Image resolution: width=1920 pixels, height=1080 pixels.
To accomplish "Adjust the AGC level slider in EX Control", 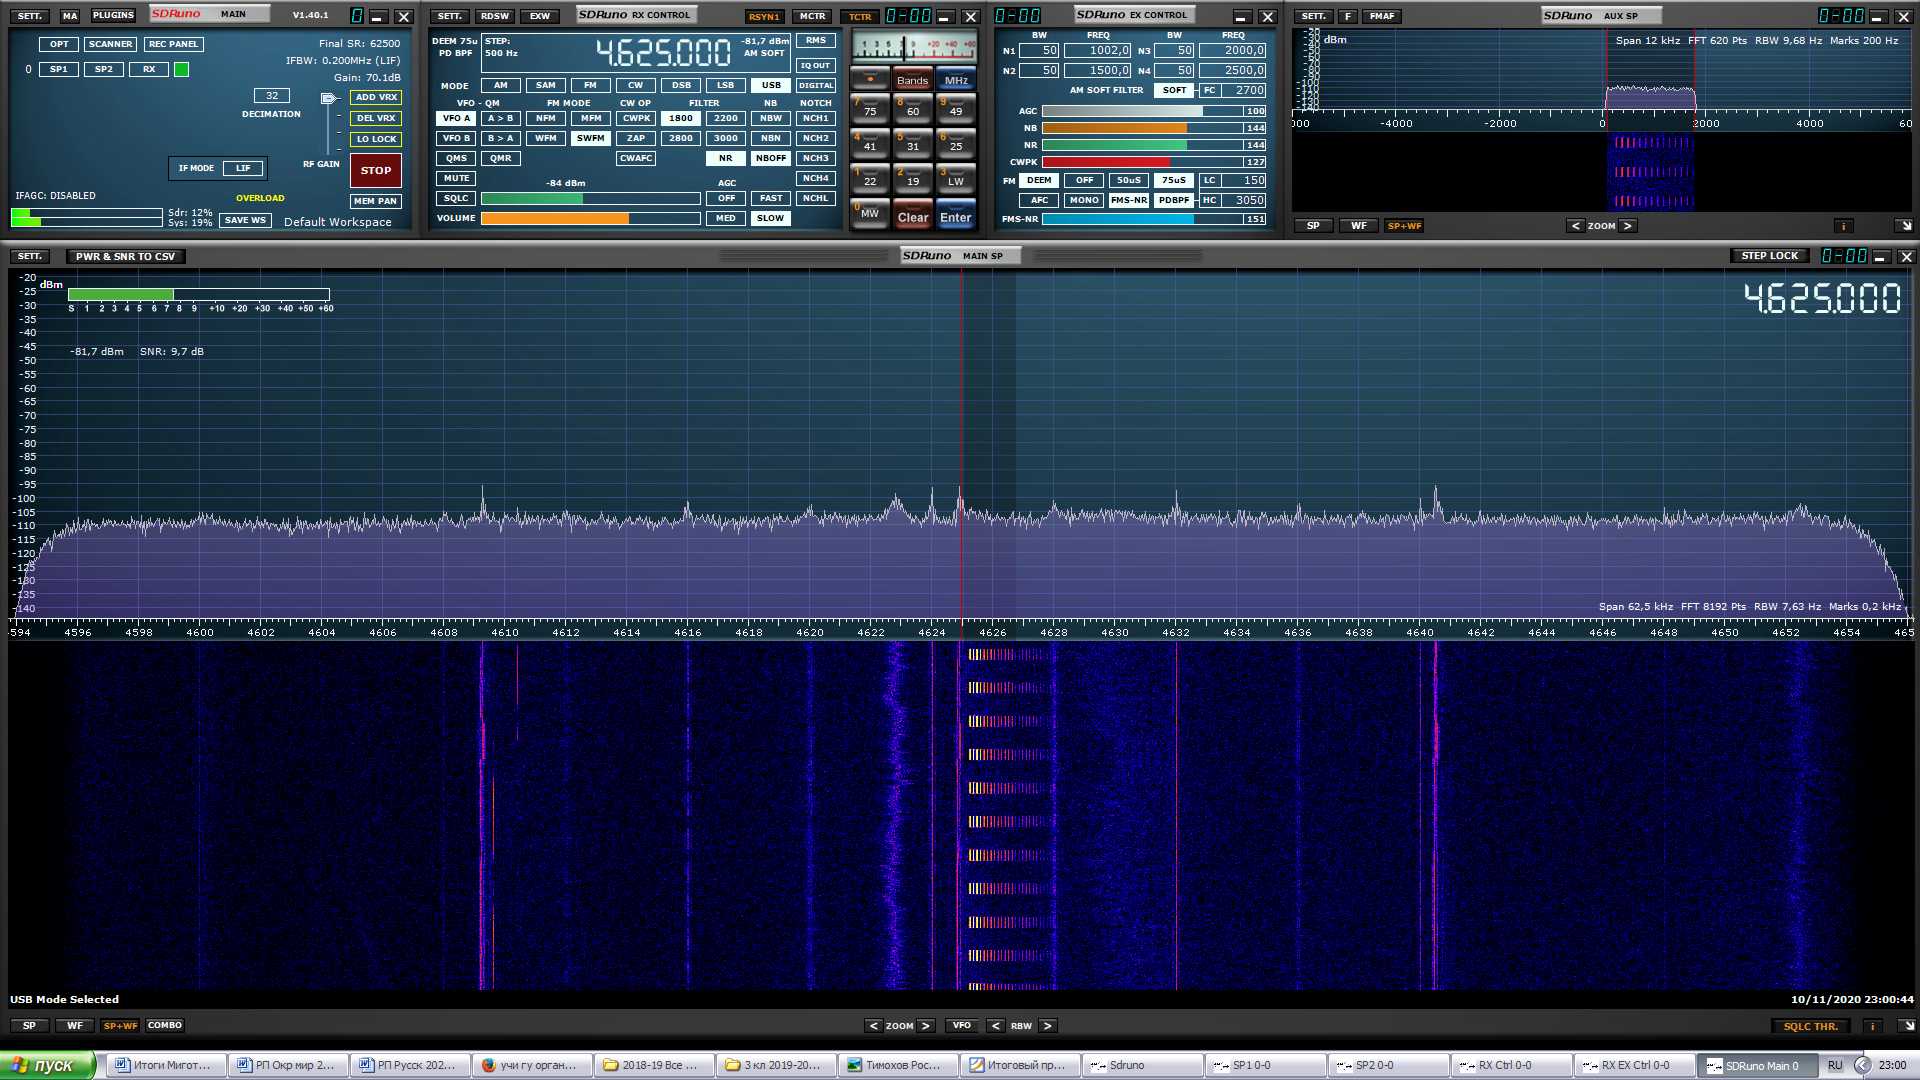I will (x=1153, y=111).
